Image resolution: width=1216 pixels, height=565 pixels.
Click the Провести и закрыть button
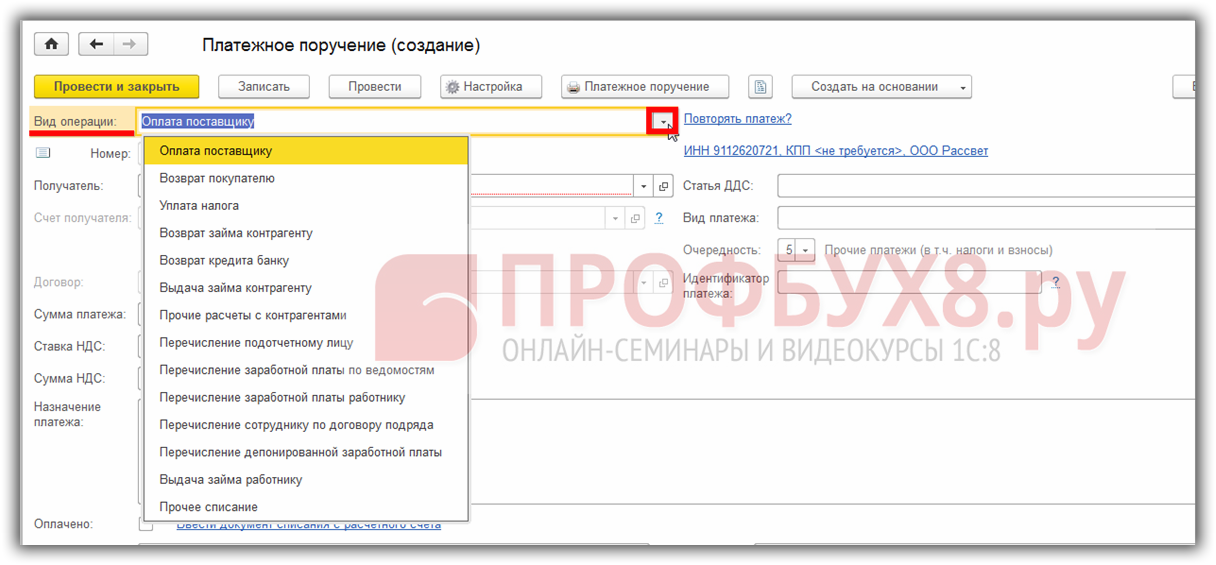point(116,87)
